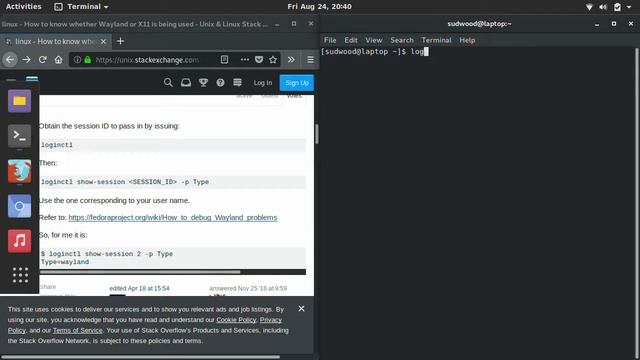640x360 pixels.
Task: Go forward in Firefox
Action: [27, 60]
